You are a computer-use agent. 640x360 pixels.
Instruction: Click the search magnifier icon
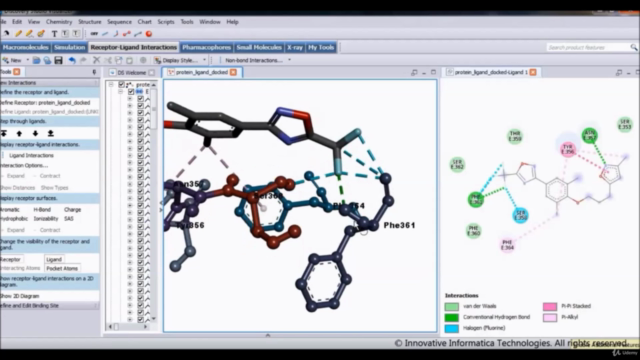pyautogui.click(x=633, y=48)
